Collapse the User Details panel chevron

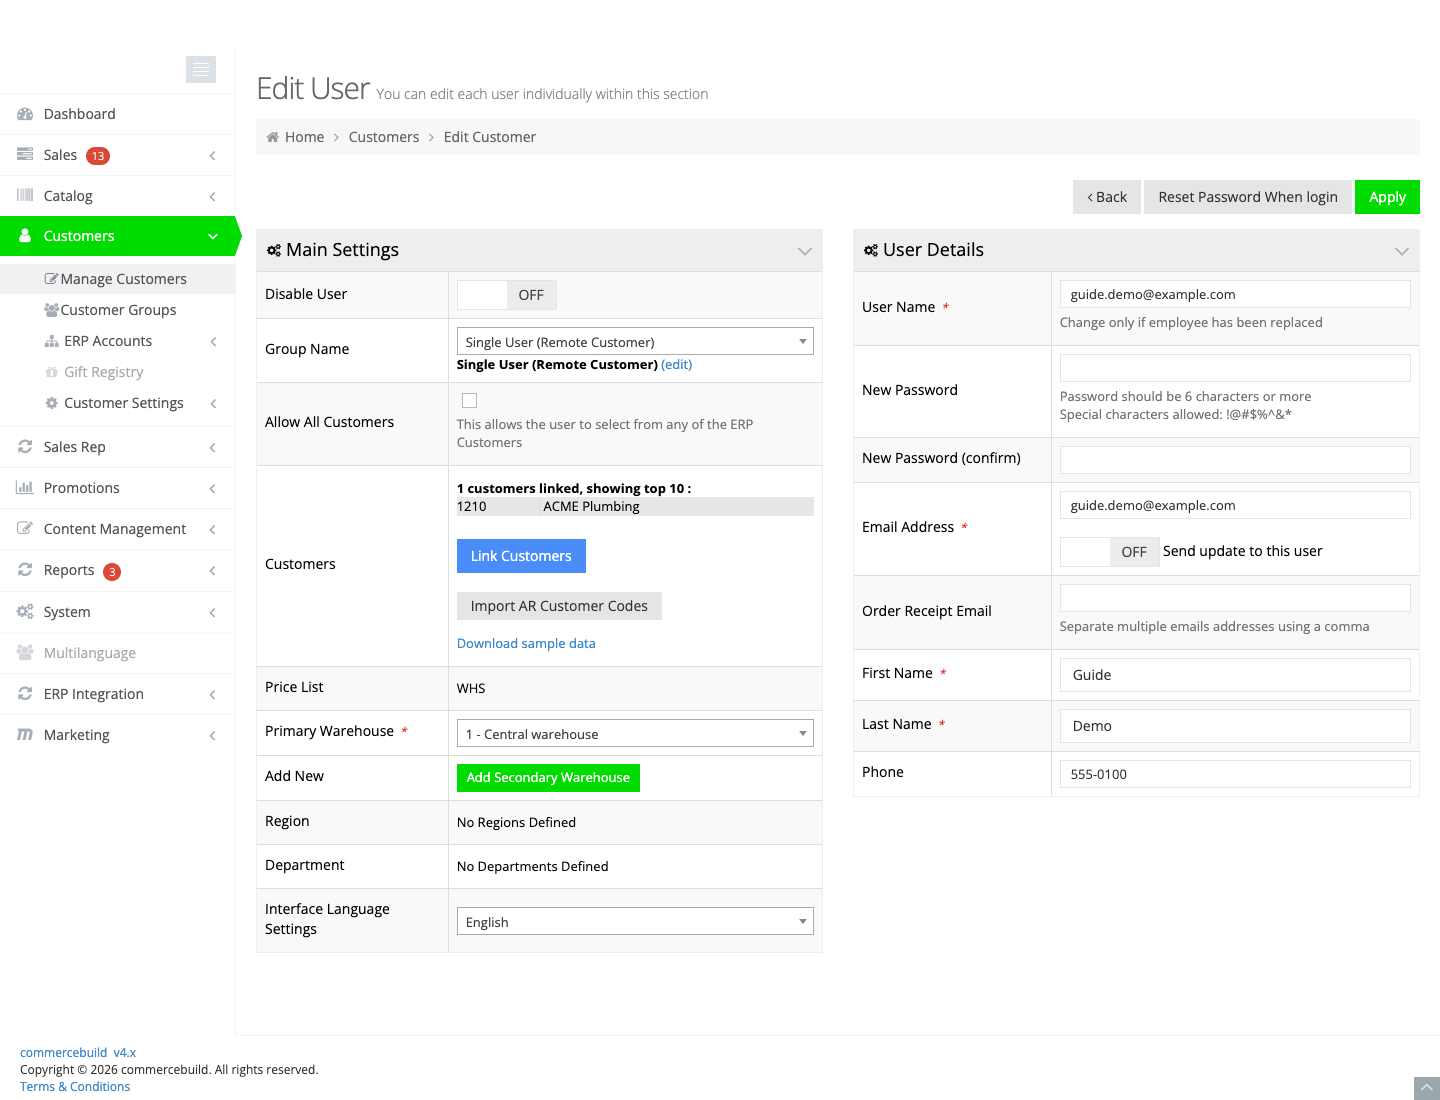coord(1401,251)
